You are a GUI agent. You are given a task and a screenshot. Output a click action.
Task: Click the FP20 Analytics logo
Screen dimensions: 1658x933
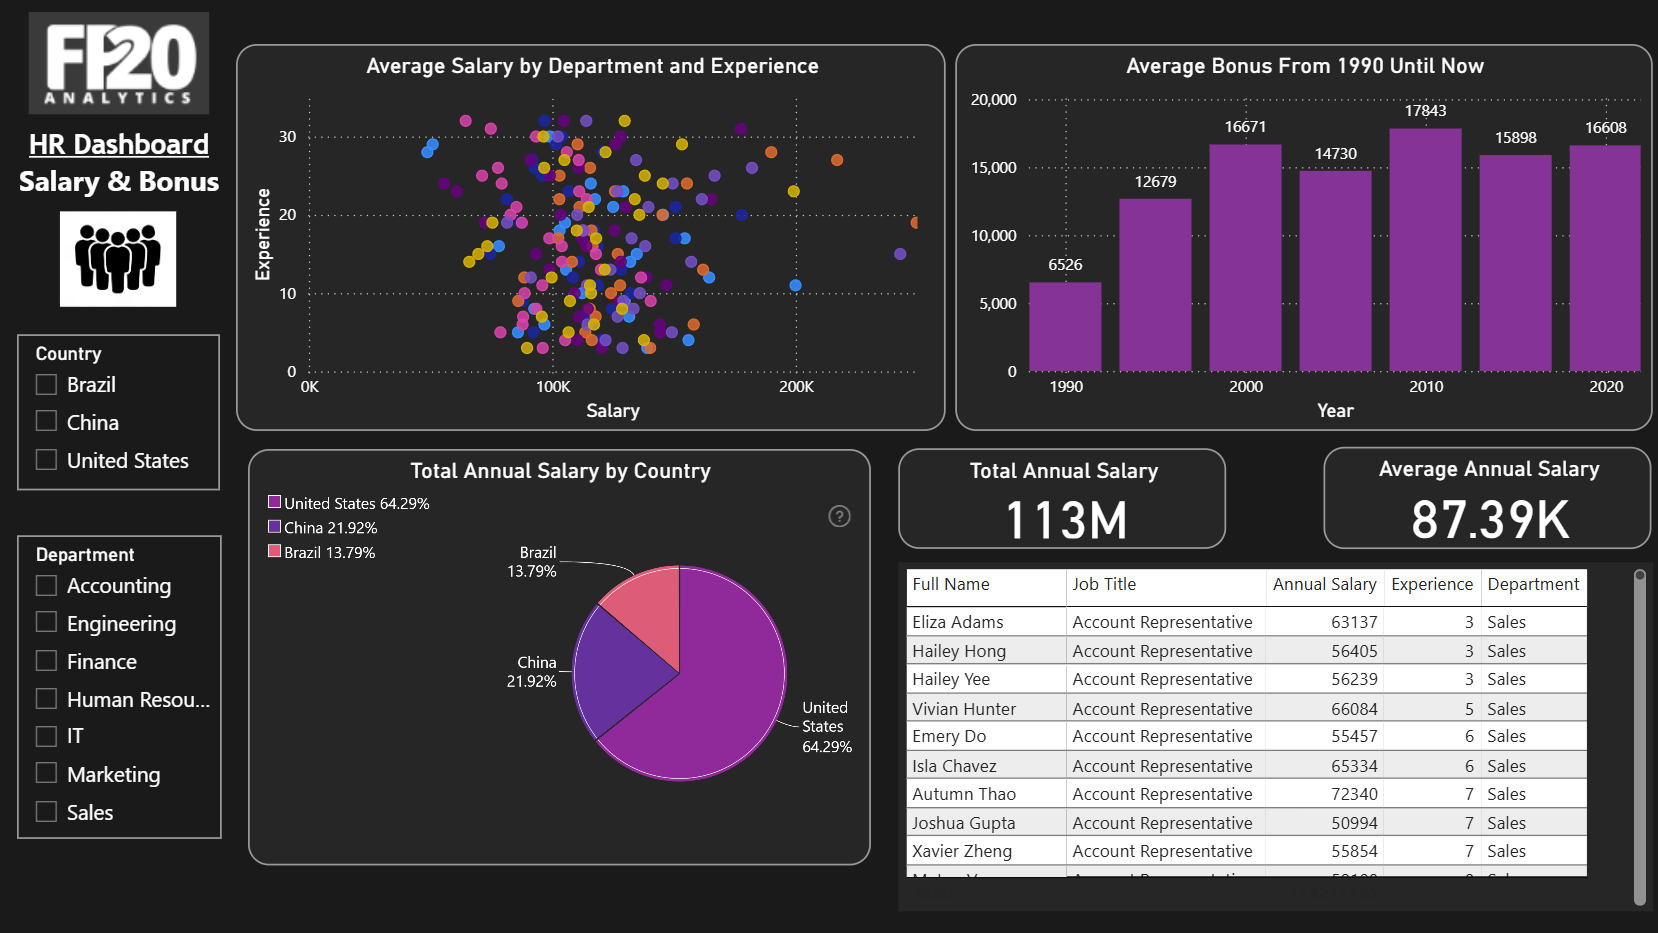tap(119, 63)
